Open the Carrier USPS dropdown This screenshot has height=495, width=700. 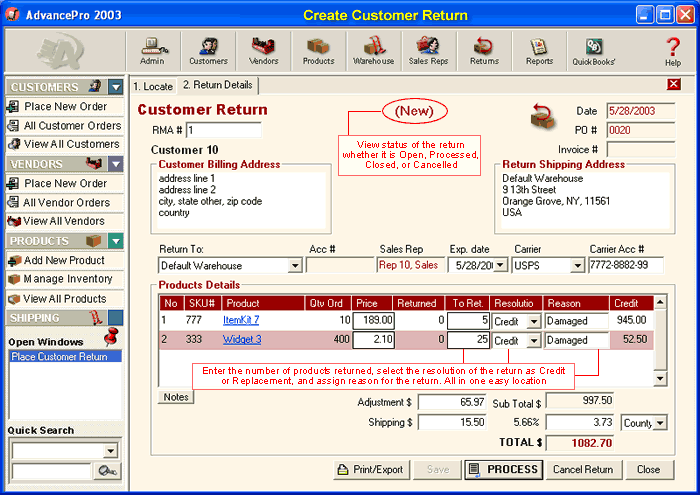577,266
